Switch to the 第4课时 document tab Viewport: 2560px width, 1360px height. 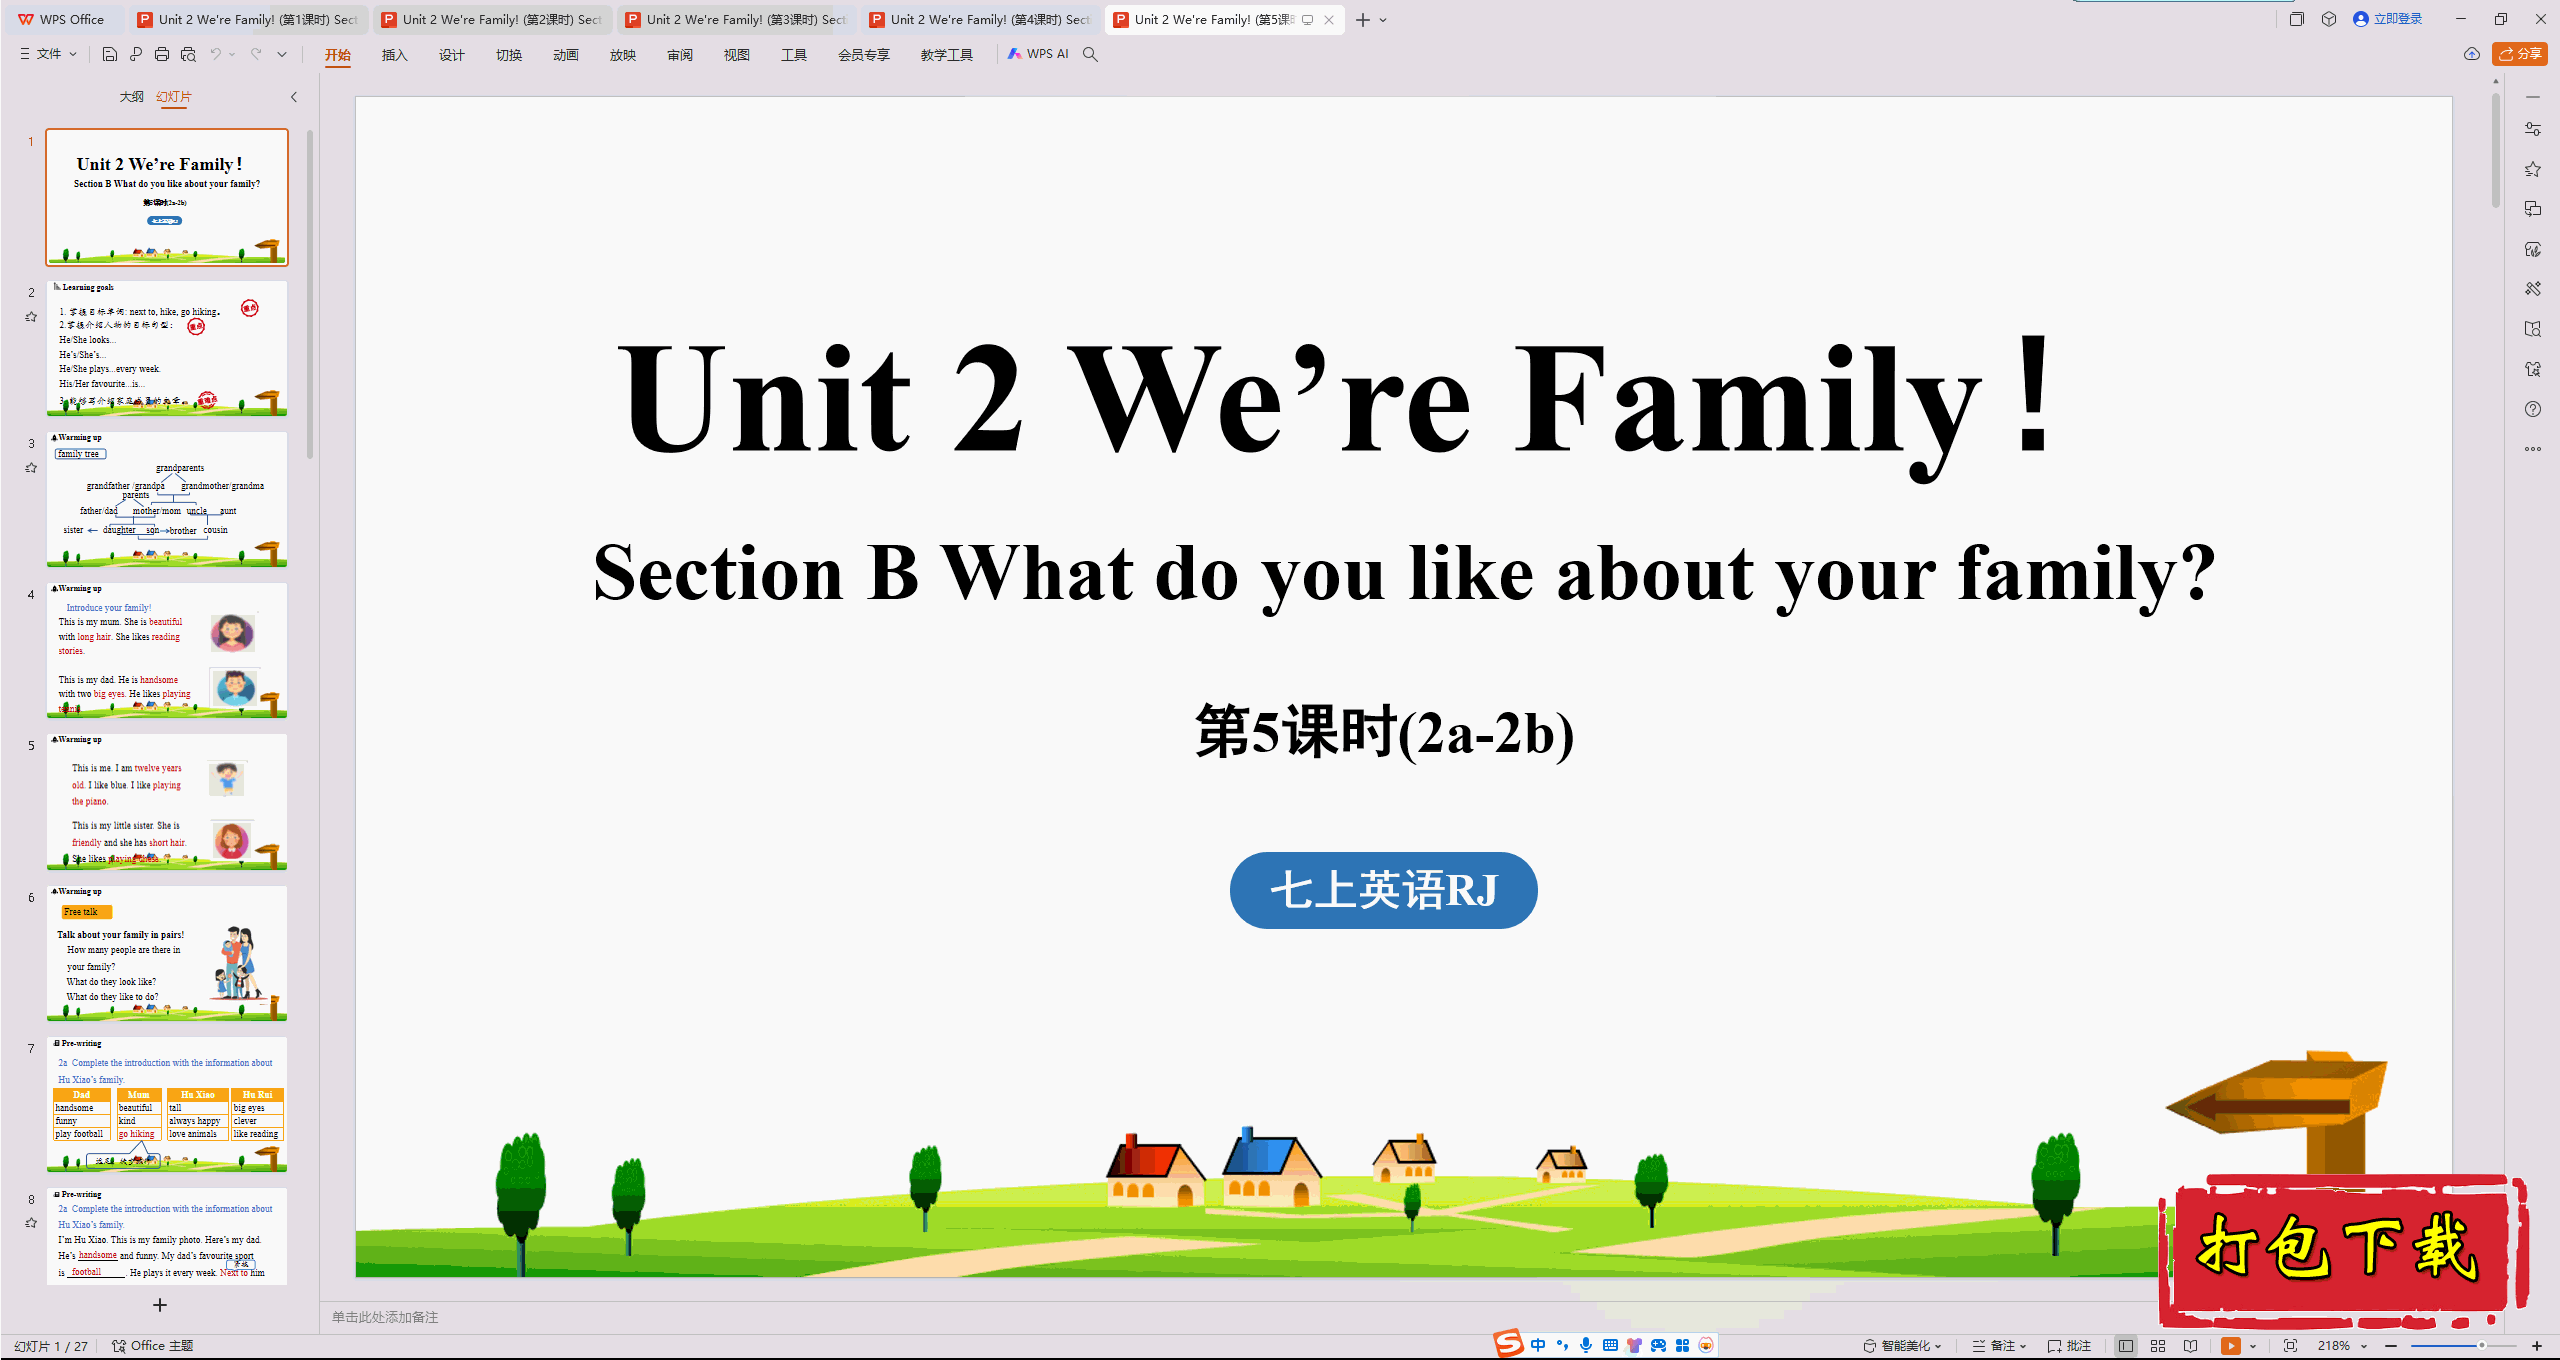(980, 20)
